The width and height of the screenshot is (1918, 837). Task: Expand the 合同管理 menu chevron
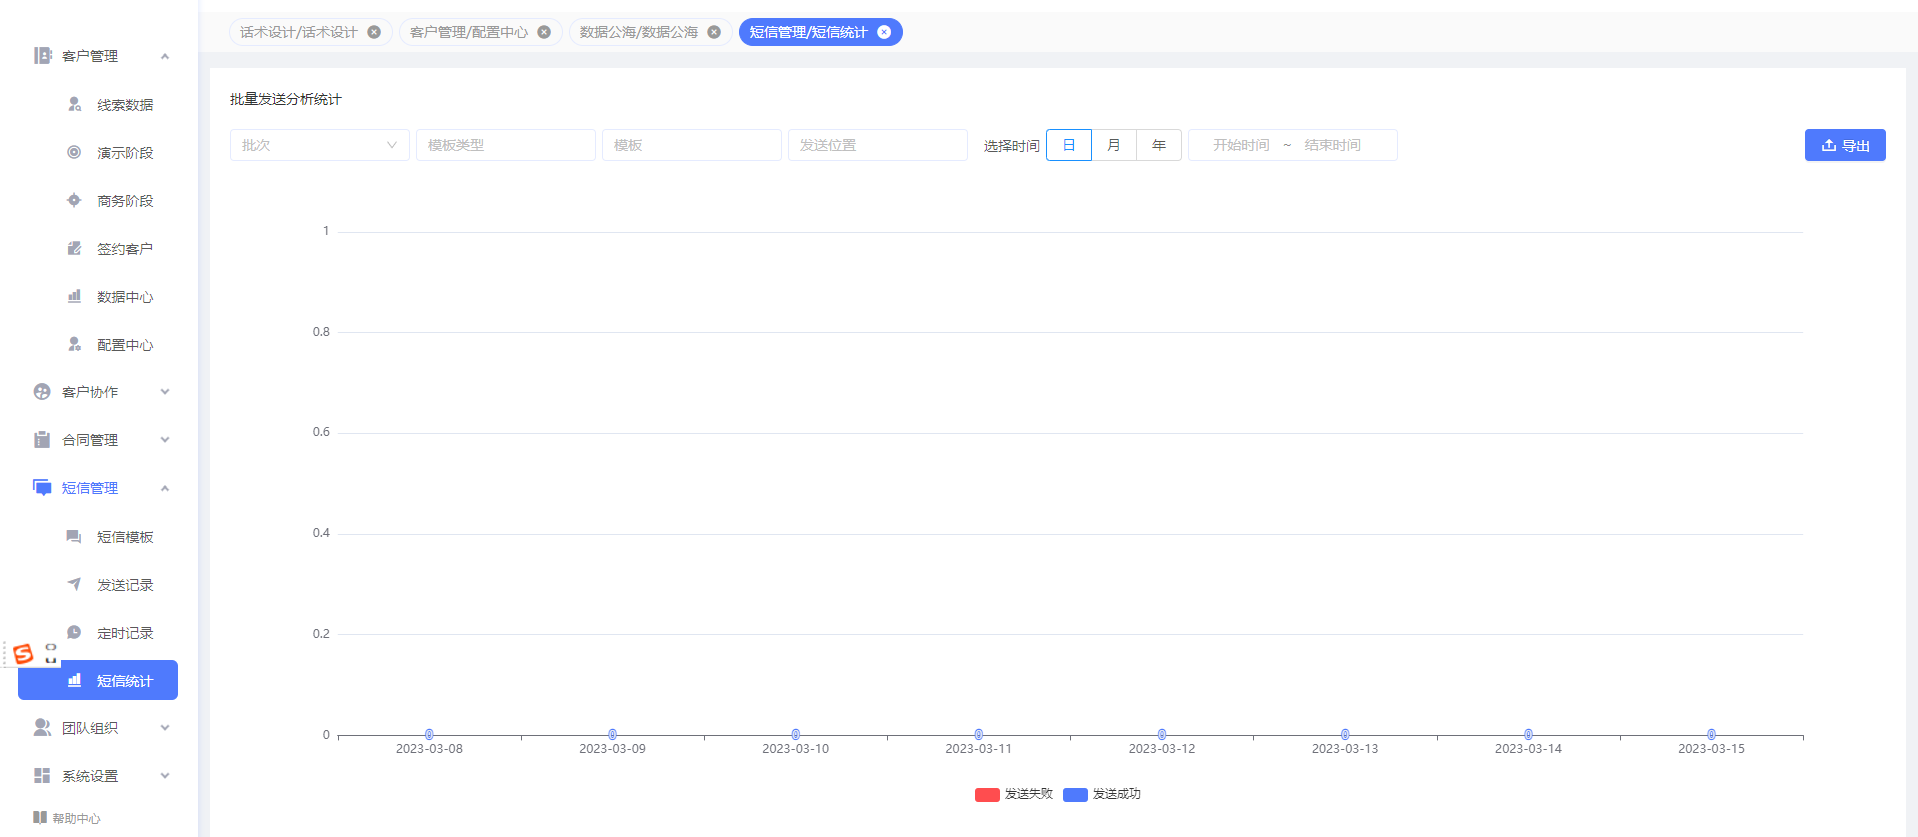click(x=165, y=440)
